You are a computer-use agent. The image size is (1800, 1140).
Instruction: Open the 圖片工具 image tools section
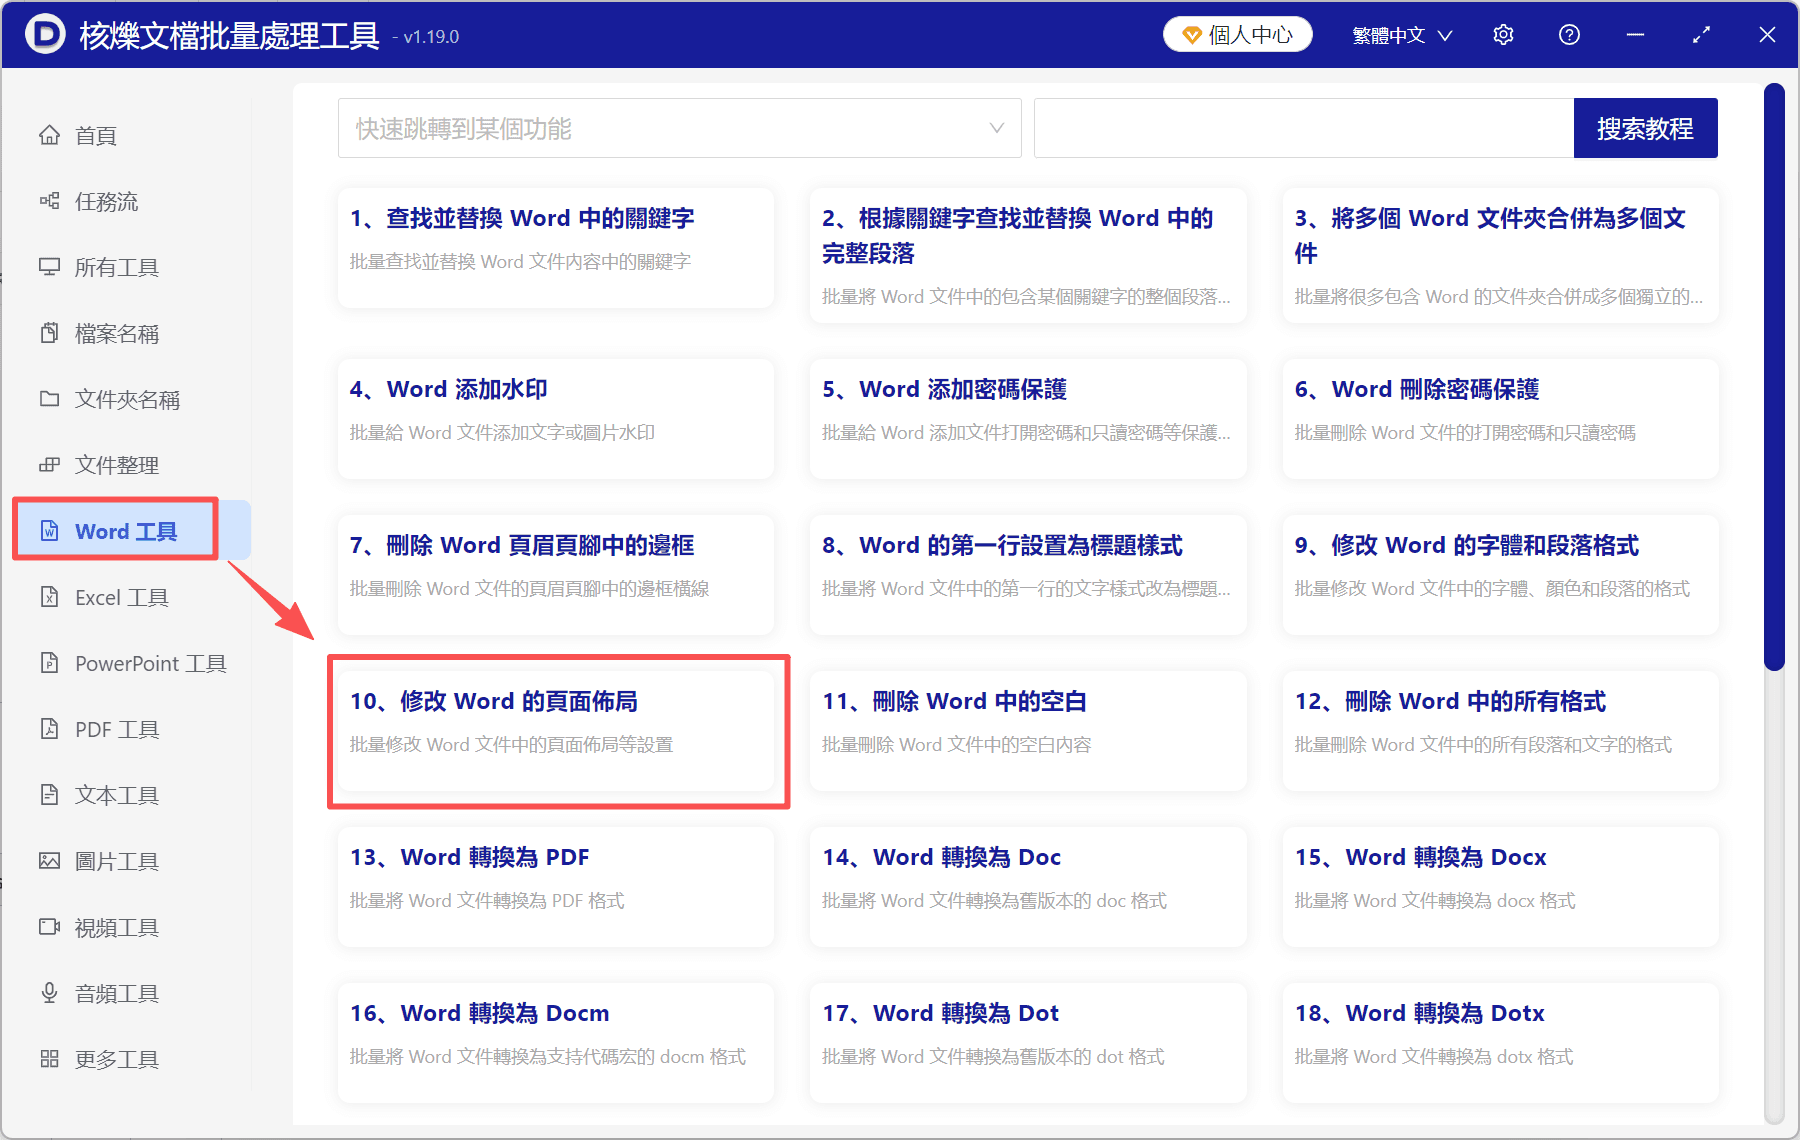click(x=115, y=860)
